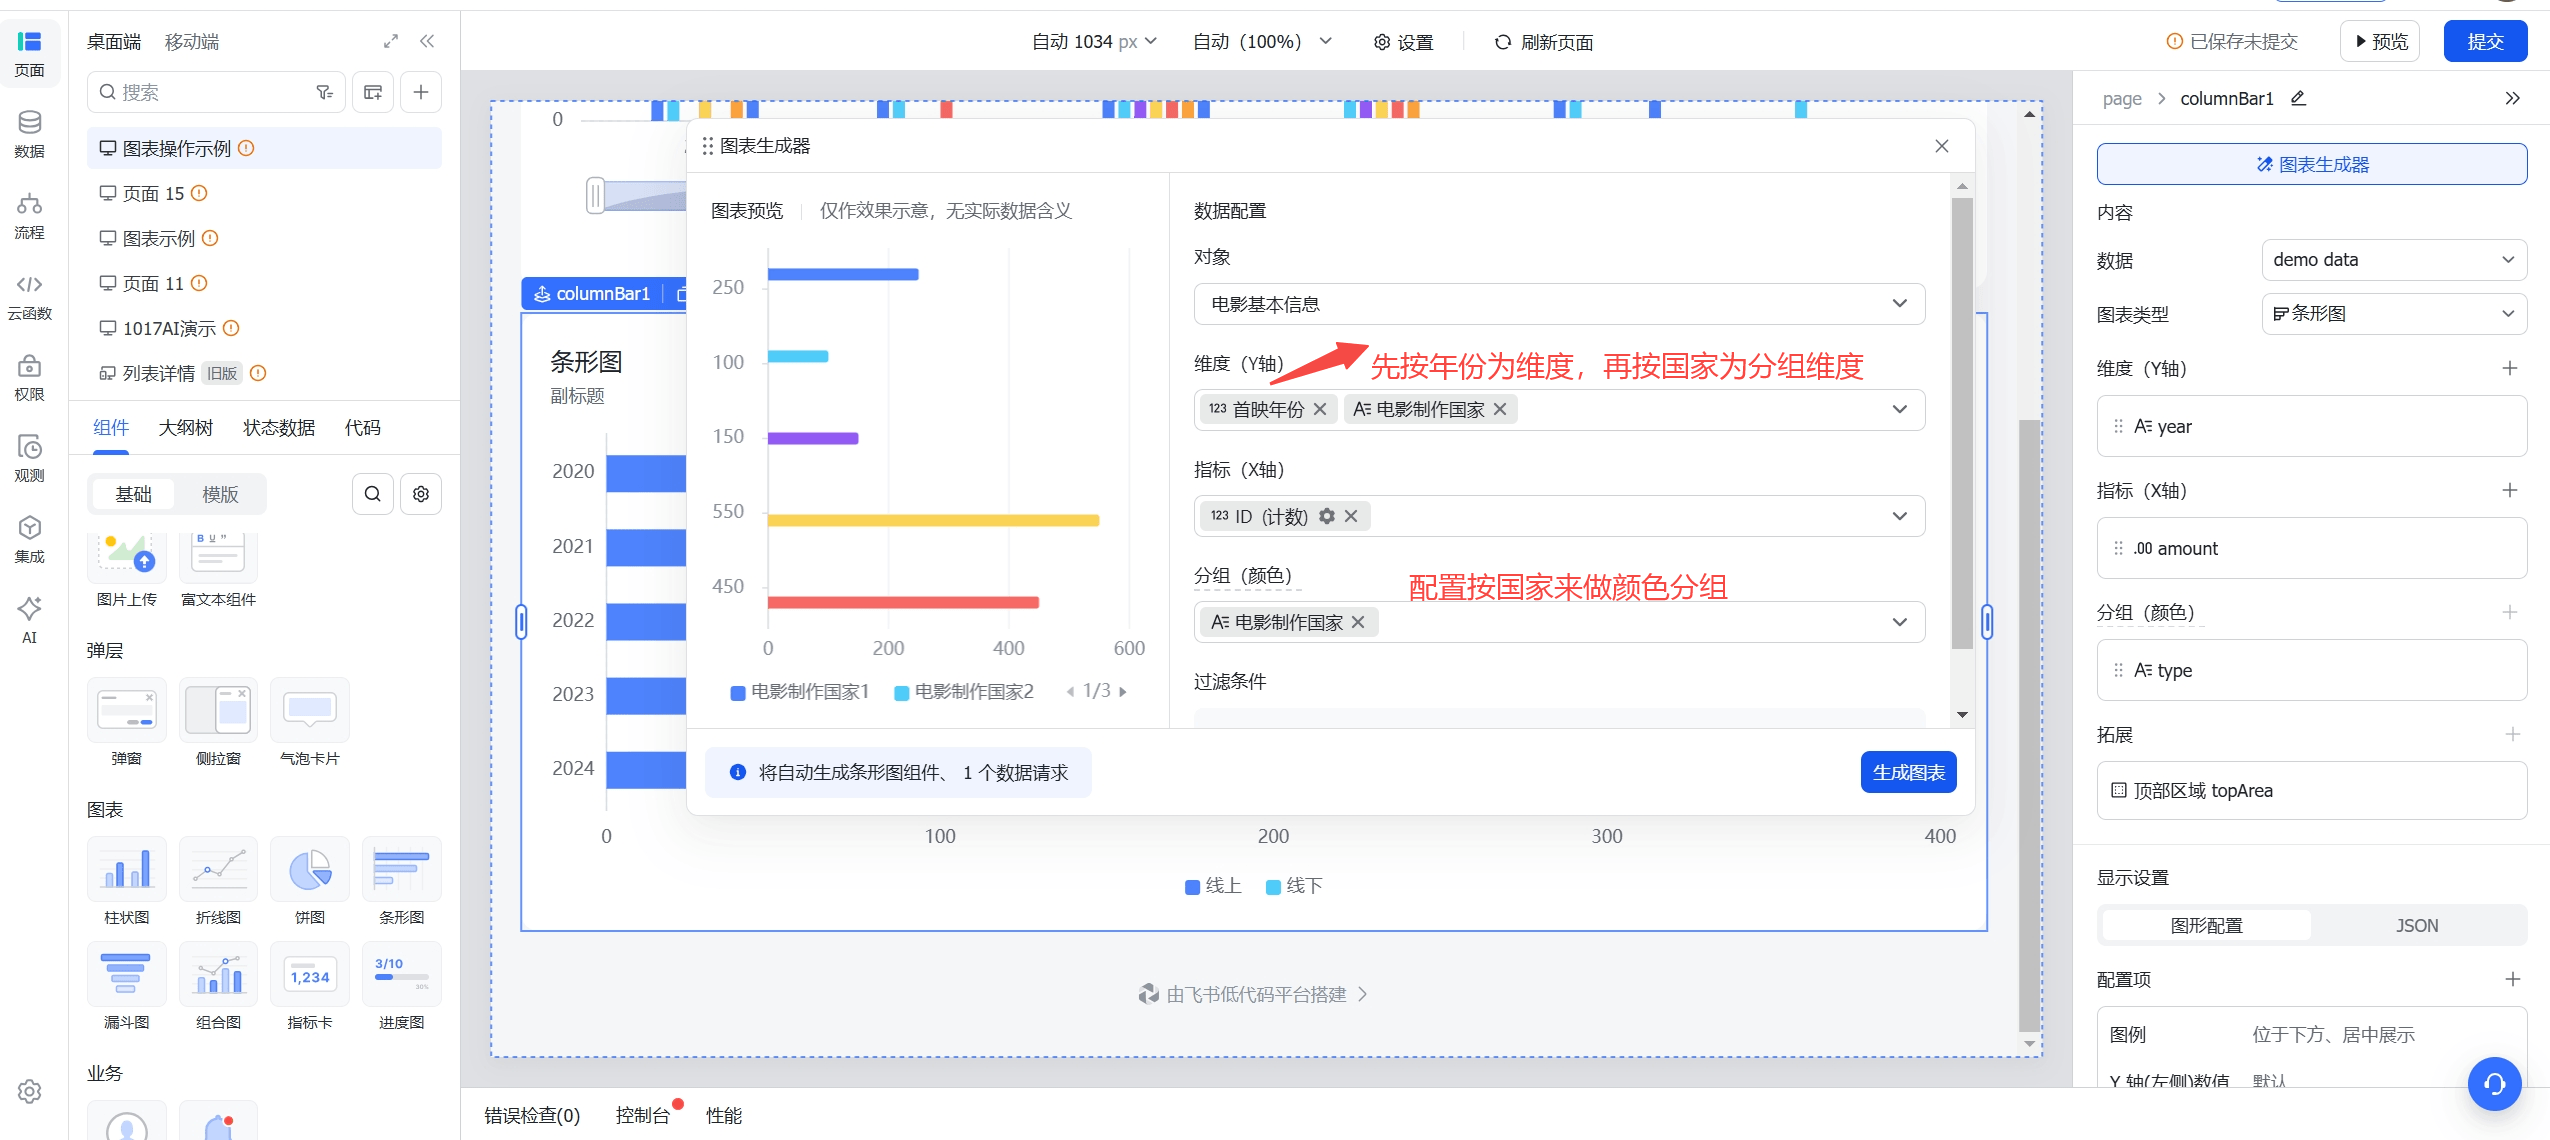The width and height of the screenshot is (2550, 1140).
Task: Click the gear on ID (计数) tag
Action: coord(1326,516)
